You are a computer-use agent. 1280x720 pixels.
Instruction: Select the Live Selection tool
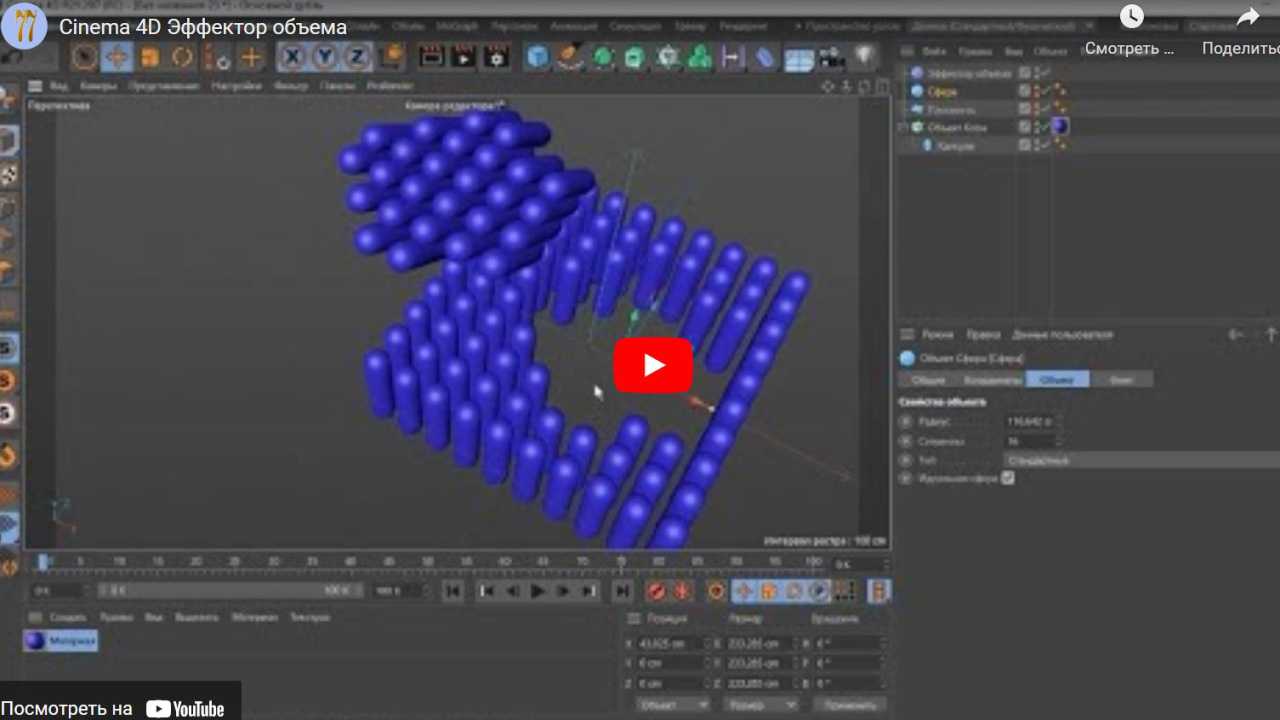84,57
